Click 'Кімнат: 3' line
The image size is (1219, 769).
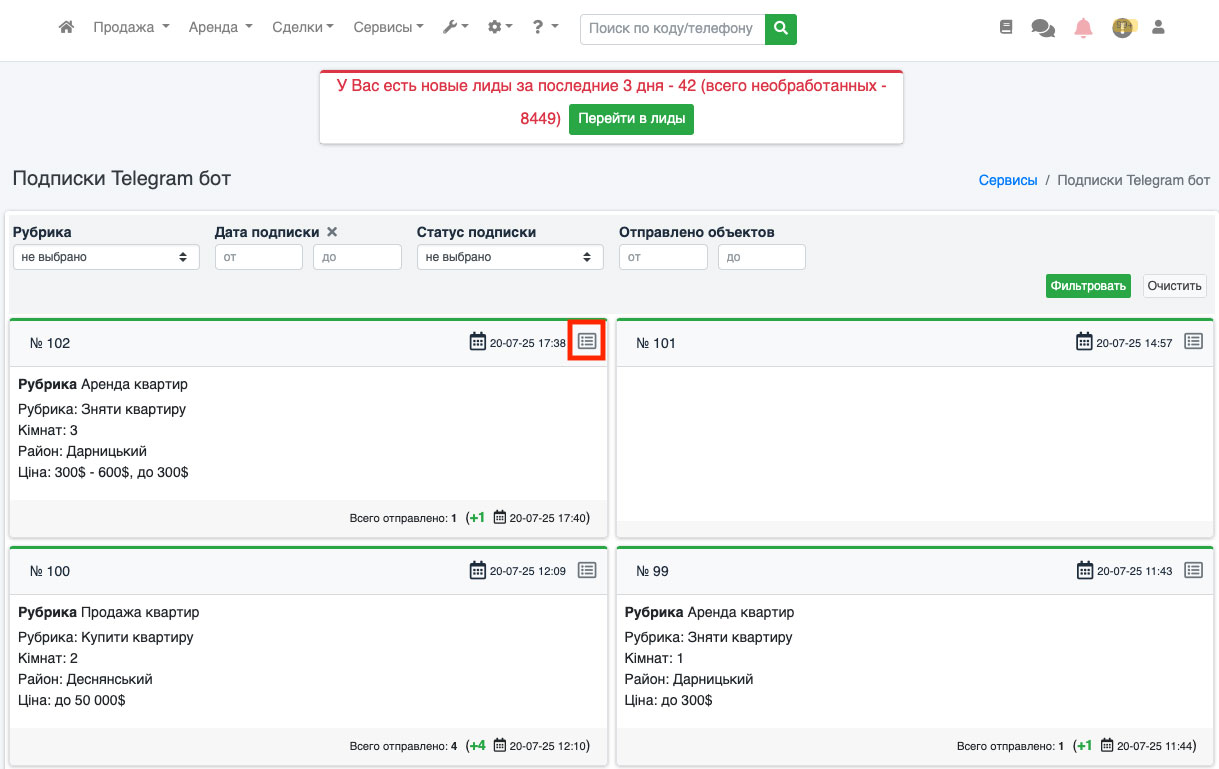[48, 430]
